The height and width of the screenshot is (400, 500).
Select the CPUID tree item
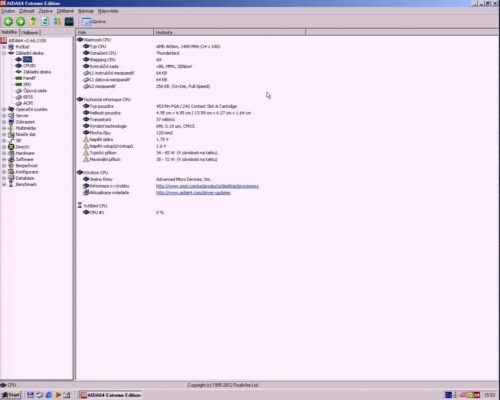[29, 66]
